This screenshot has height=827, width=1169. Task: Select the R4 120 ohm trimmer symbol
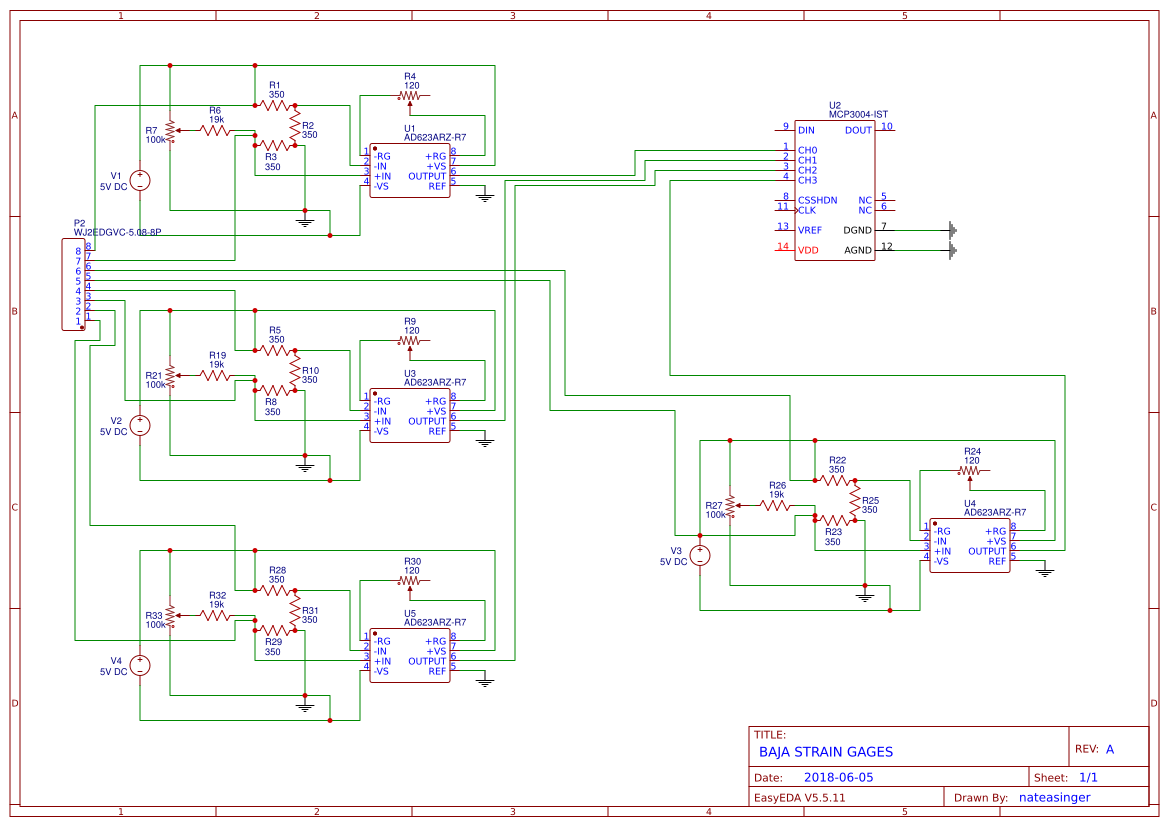point(410,98)
